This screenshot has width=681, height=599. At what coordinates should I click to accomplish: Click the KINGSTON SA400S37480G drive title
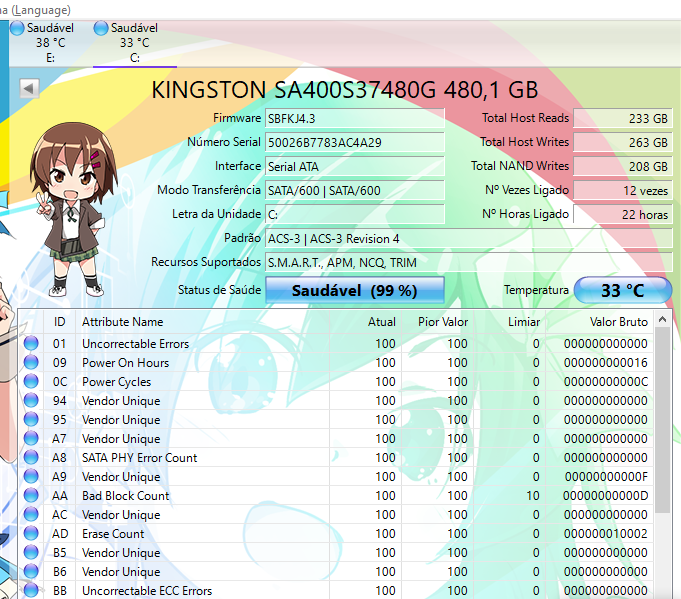pos(345,90)
